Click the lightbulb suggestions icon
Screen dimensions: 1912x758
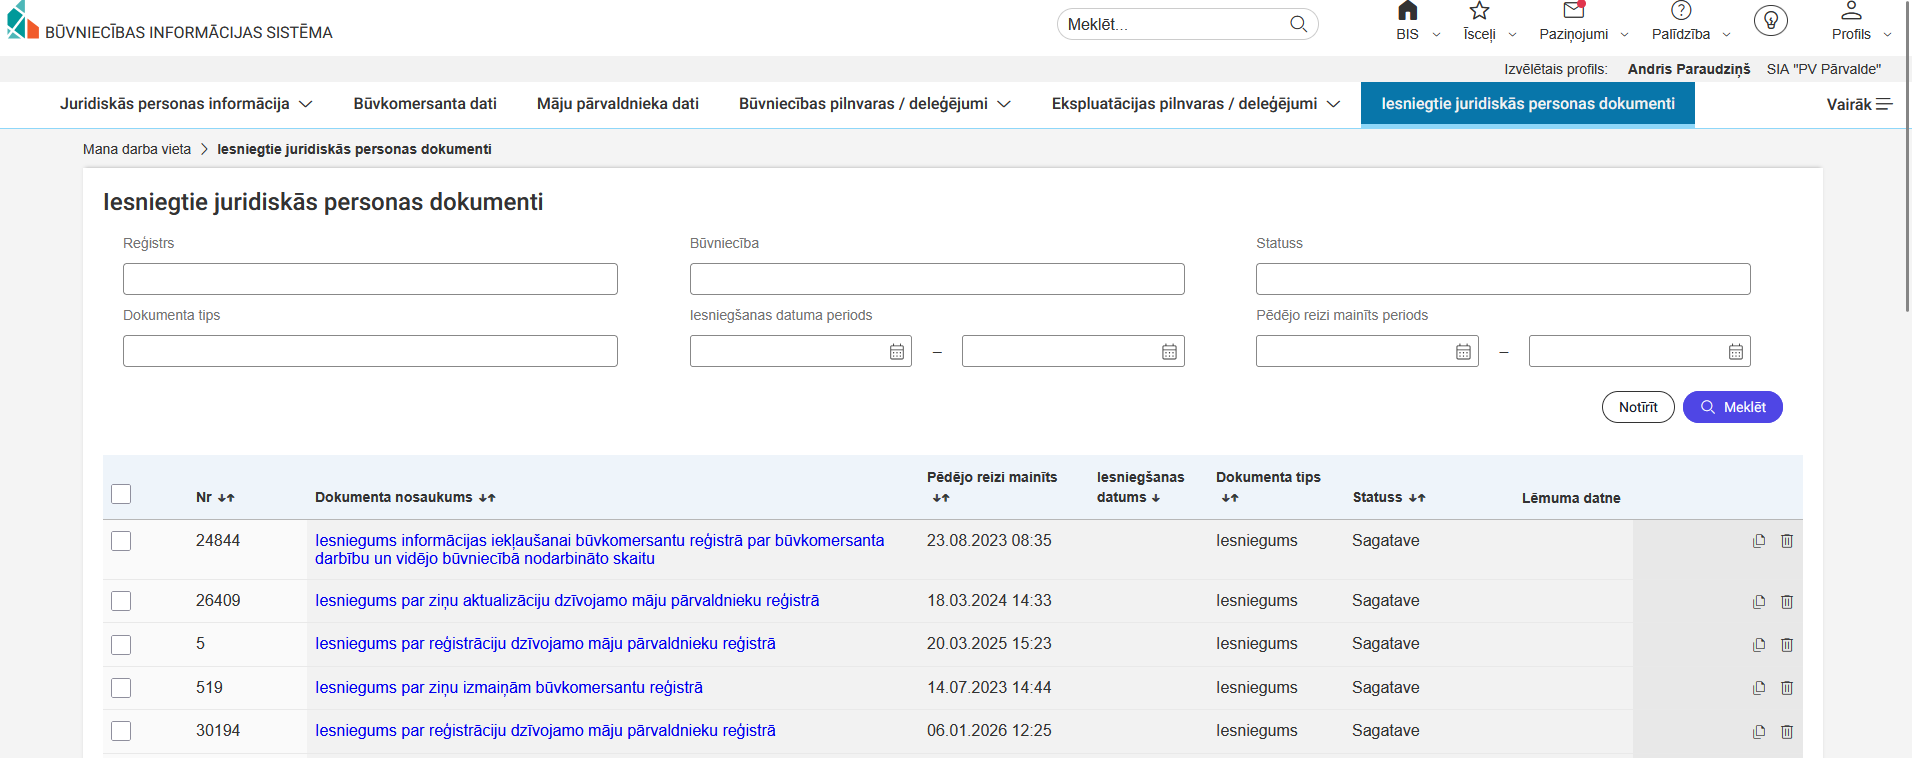tap(1770, 21)
